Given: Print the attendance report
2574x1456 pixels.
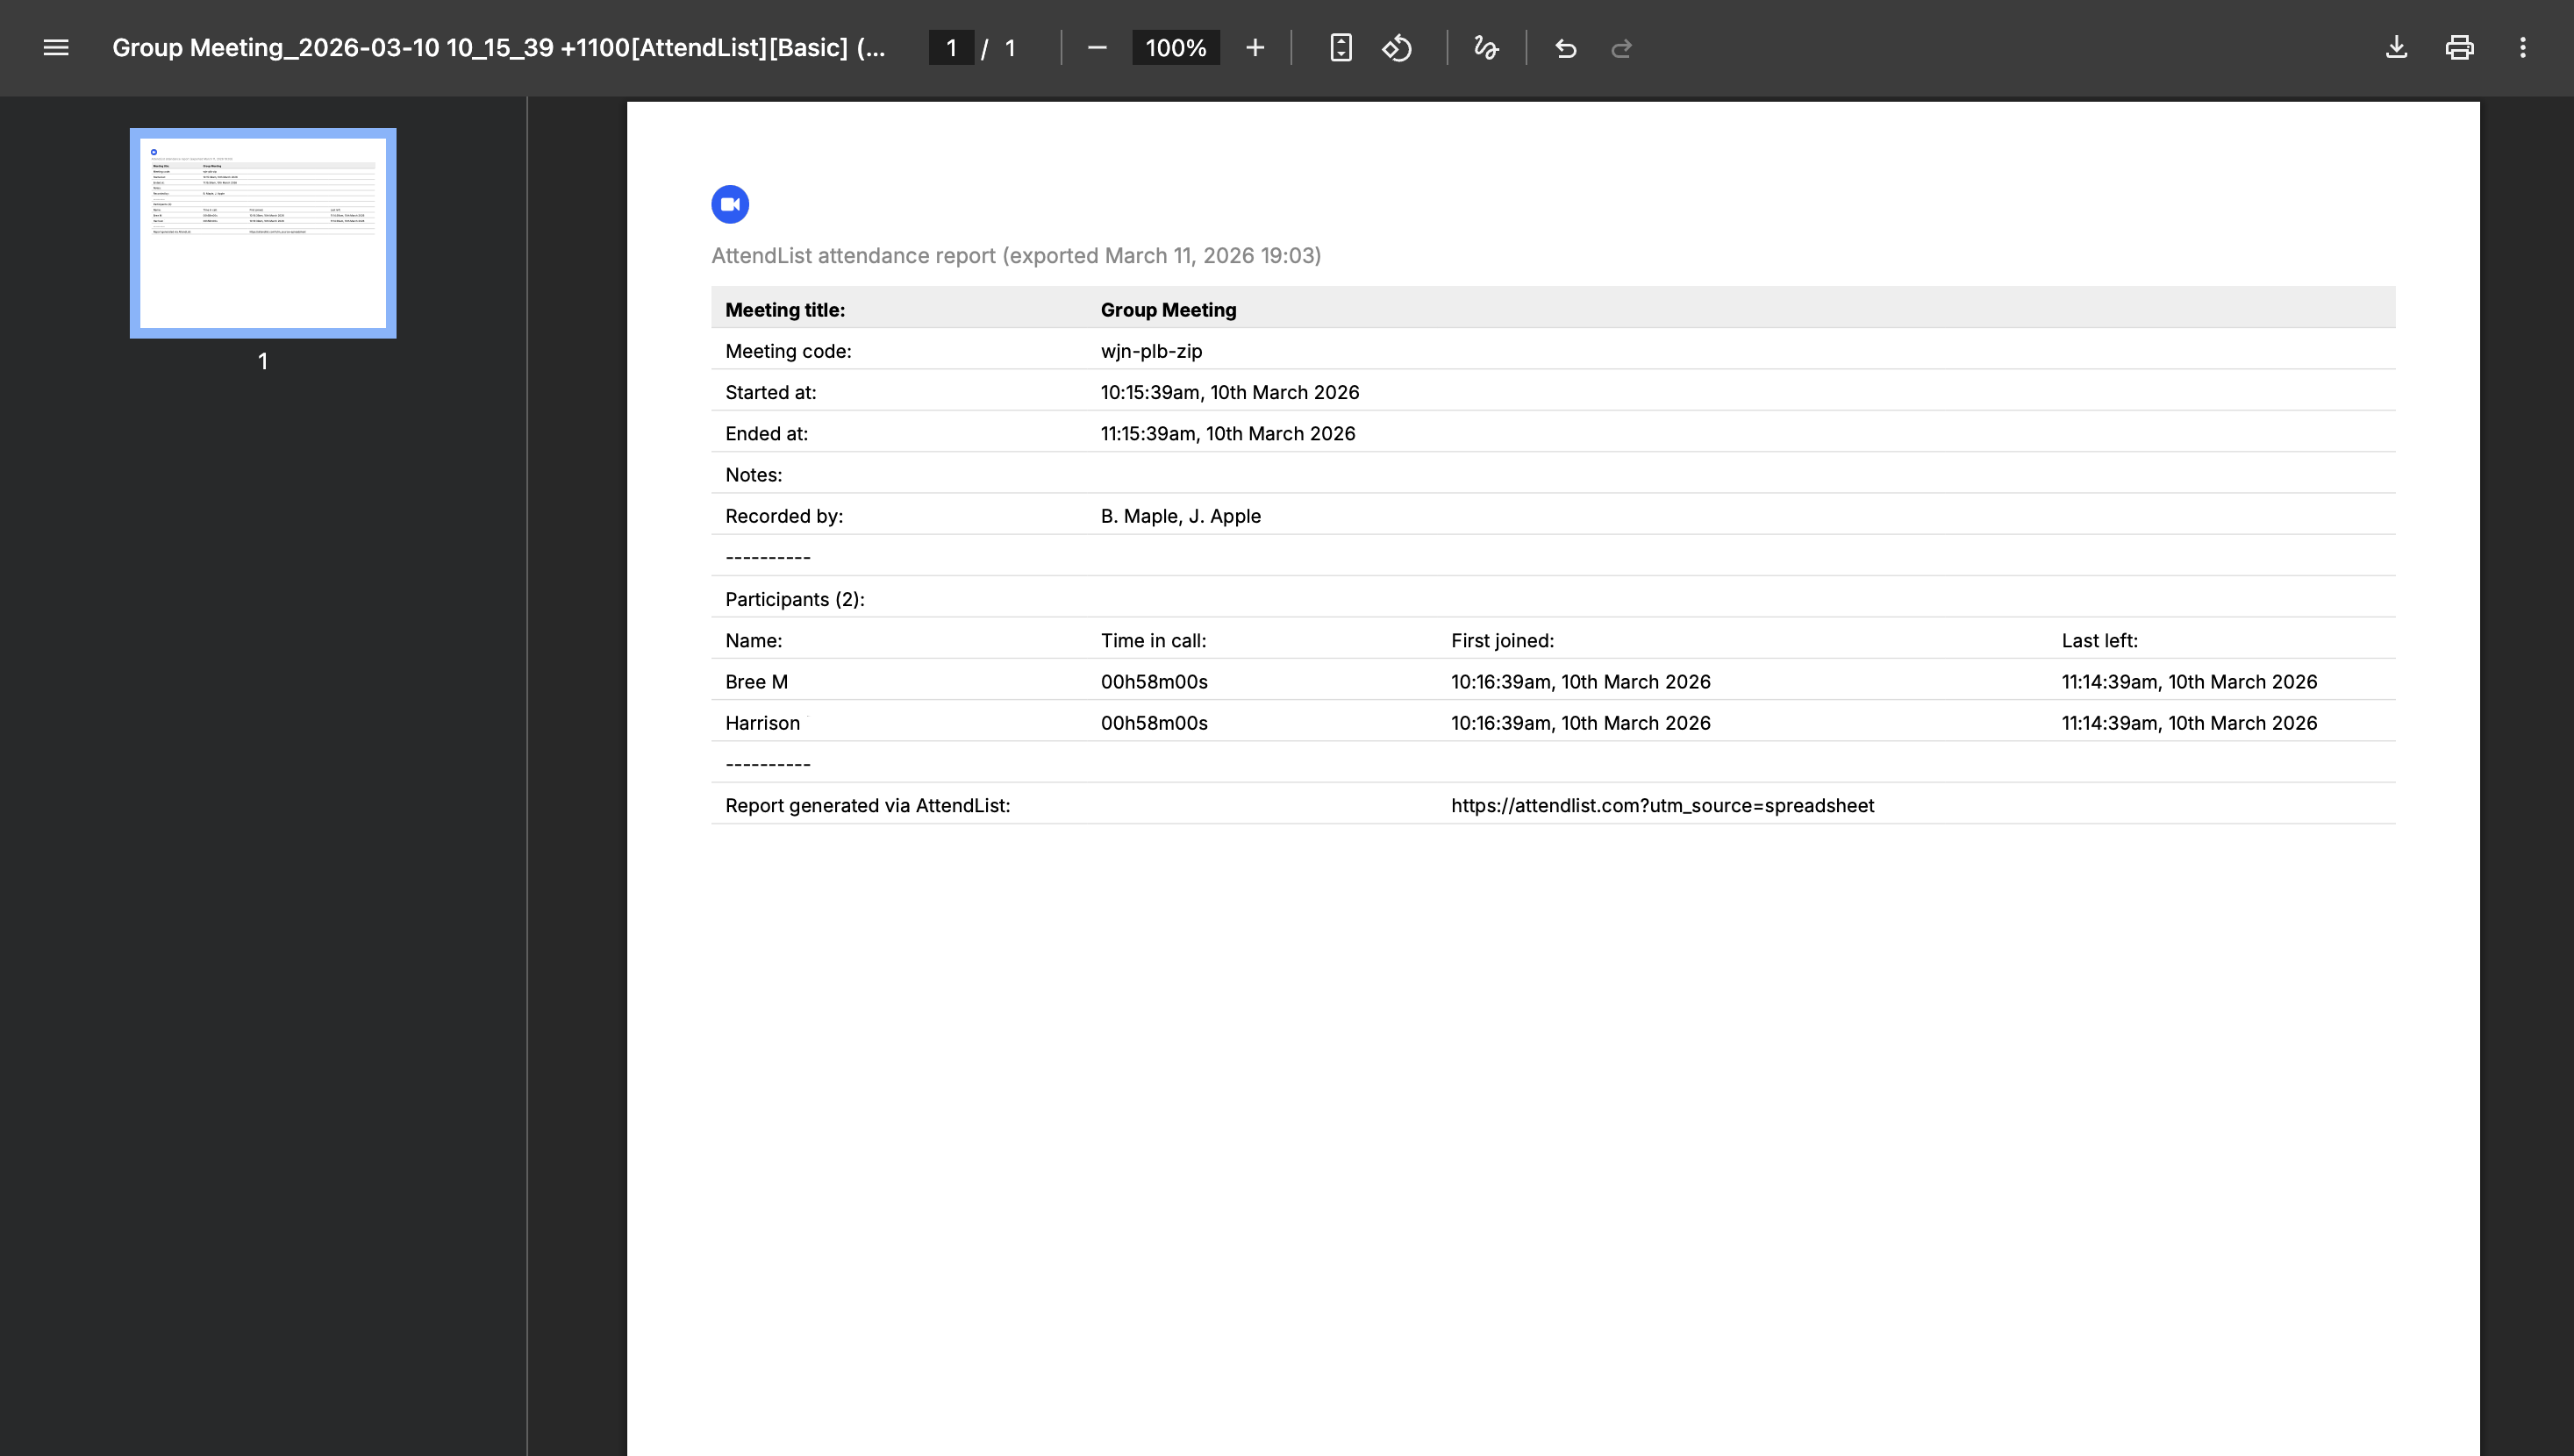Looking at the screenshot, I should coord(2460,47).
